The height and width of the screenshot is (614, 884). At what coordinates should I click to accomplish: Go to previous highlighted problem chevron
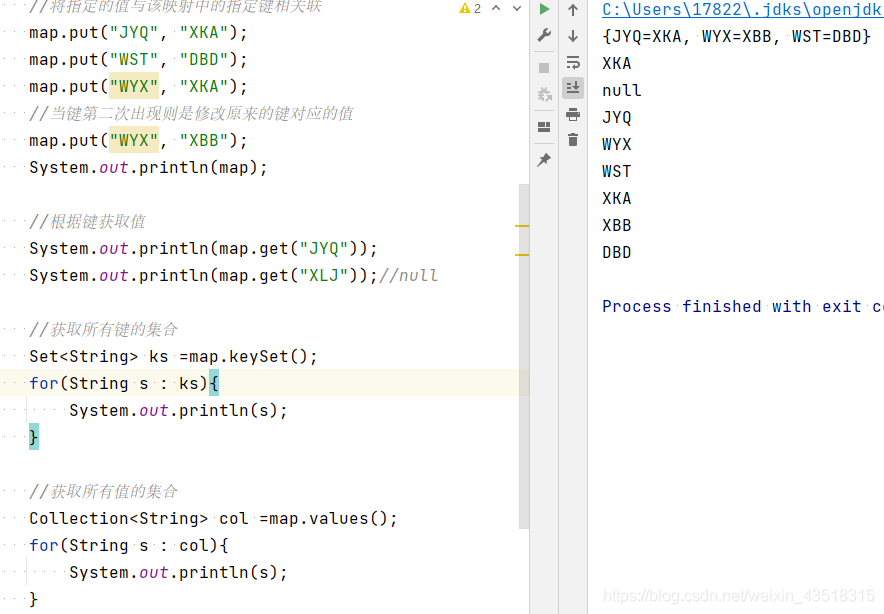[x=496, y=8]
